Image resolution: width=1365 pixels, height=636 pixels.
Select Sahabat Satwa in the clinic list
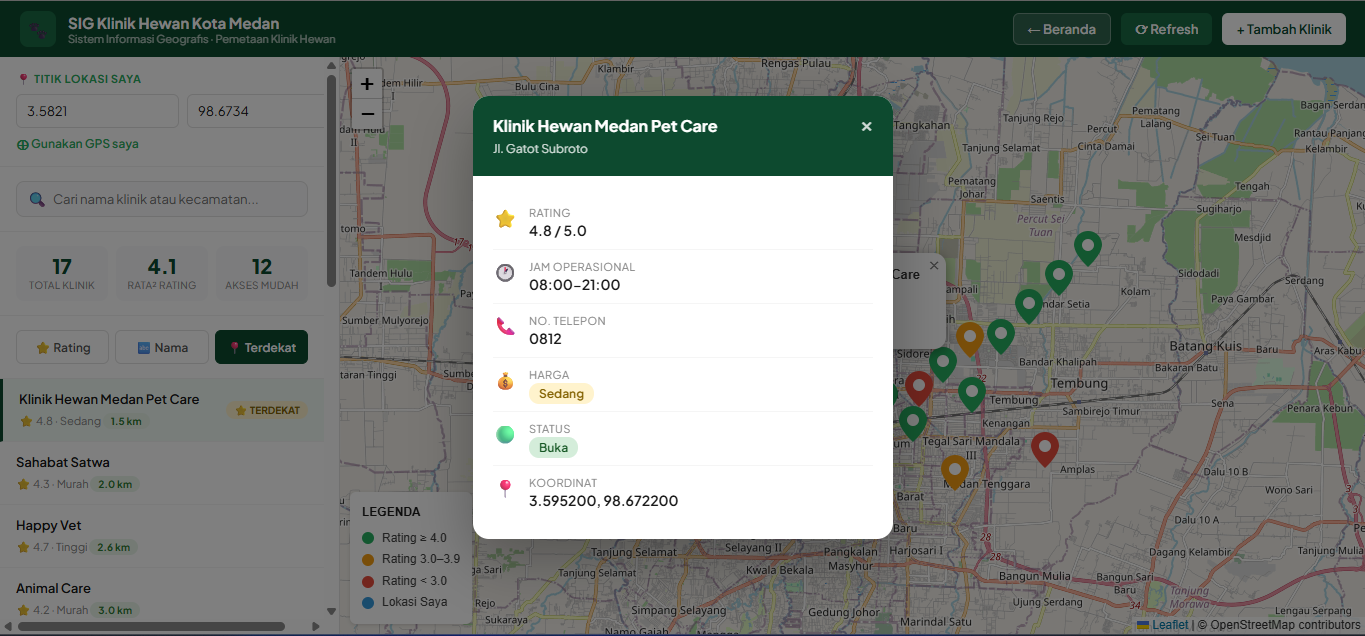coord(162,473)
